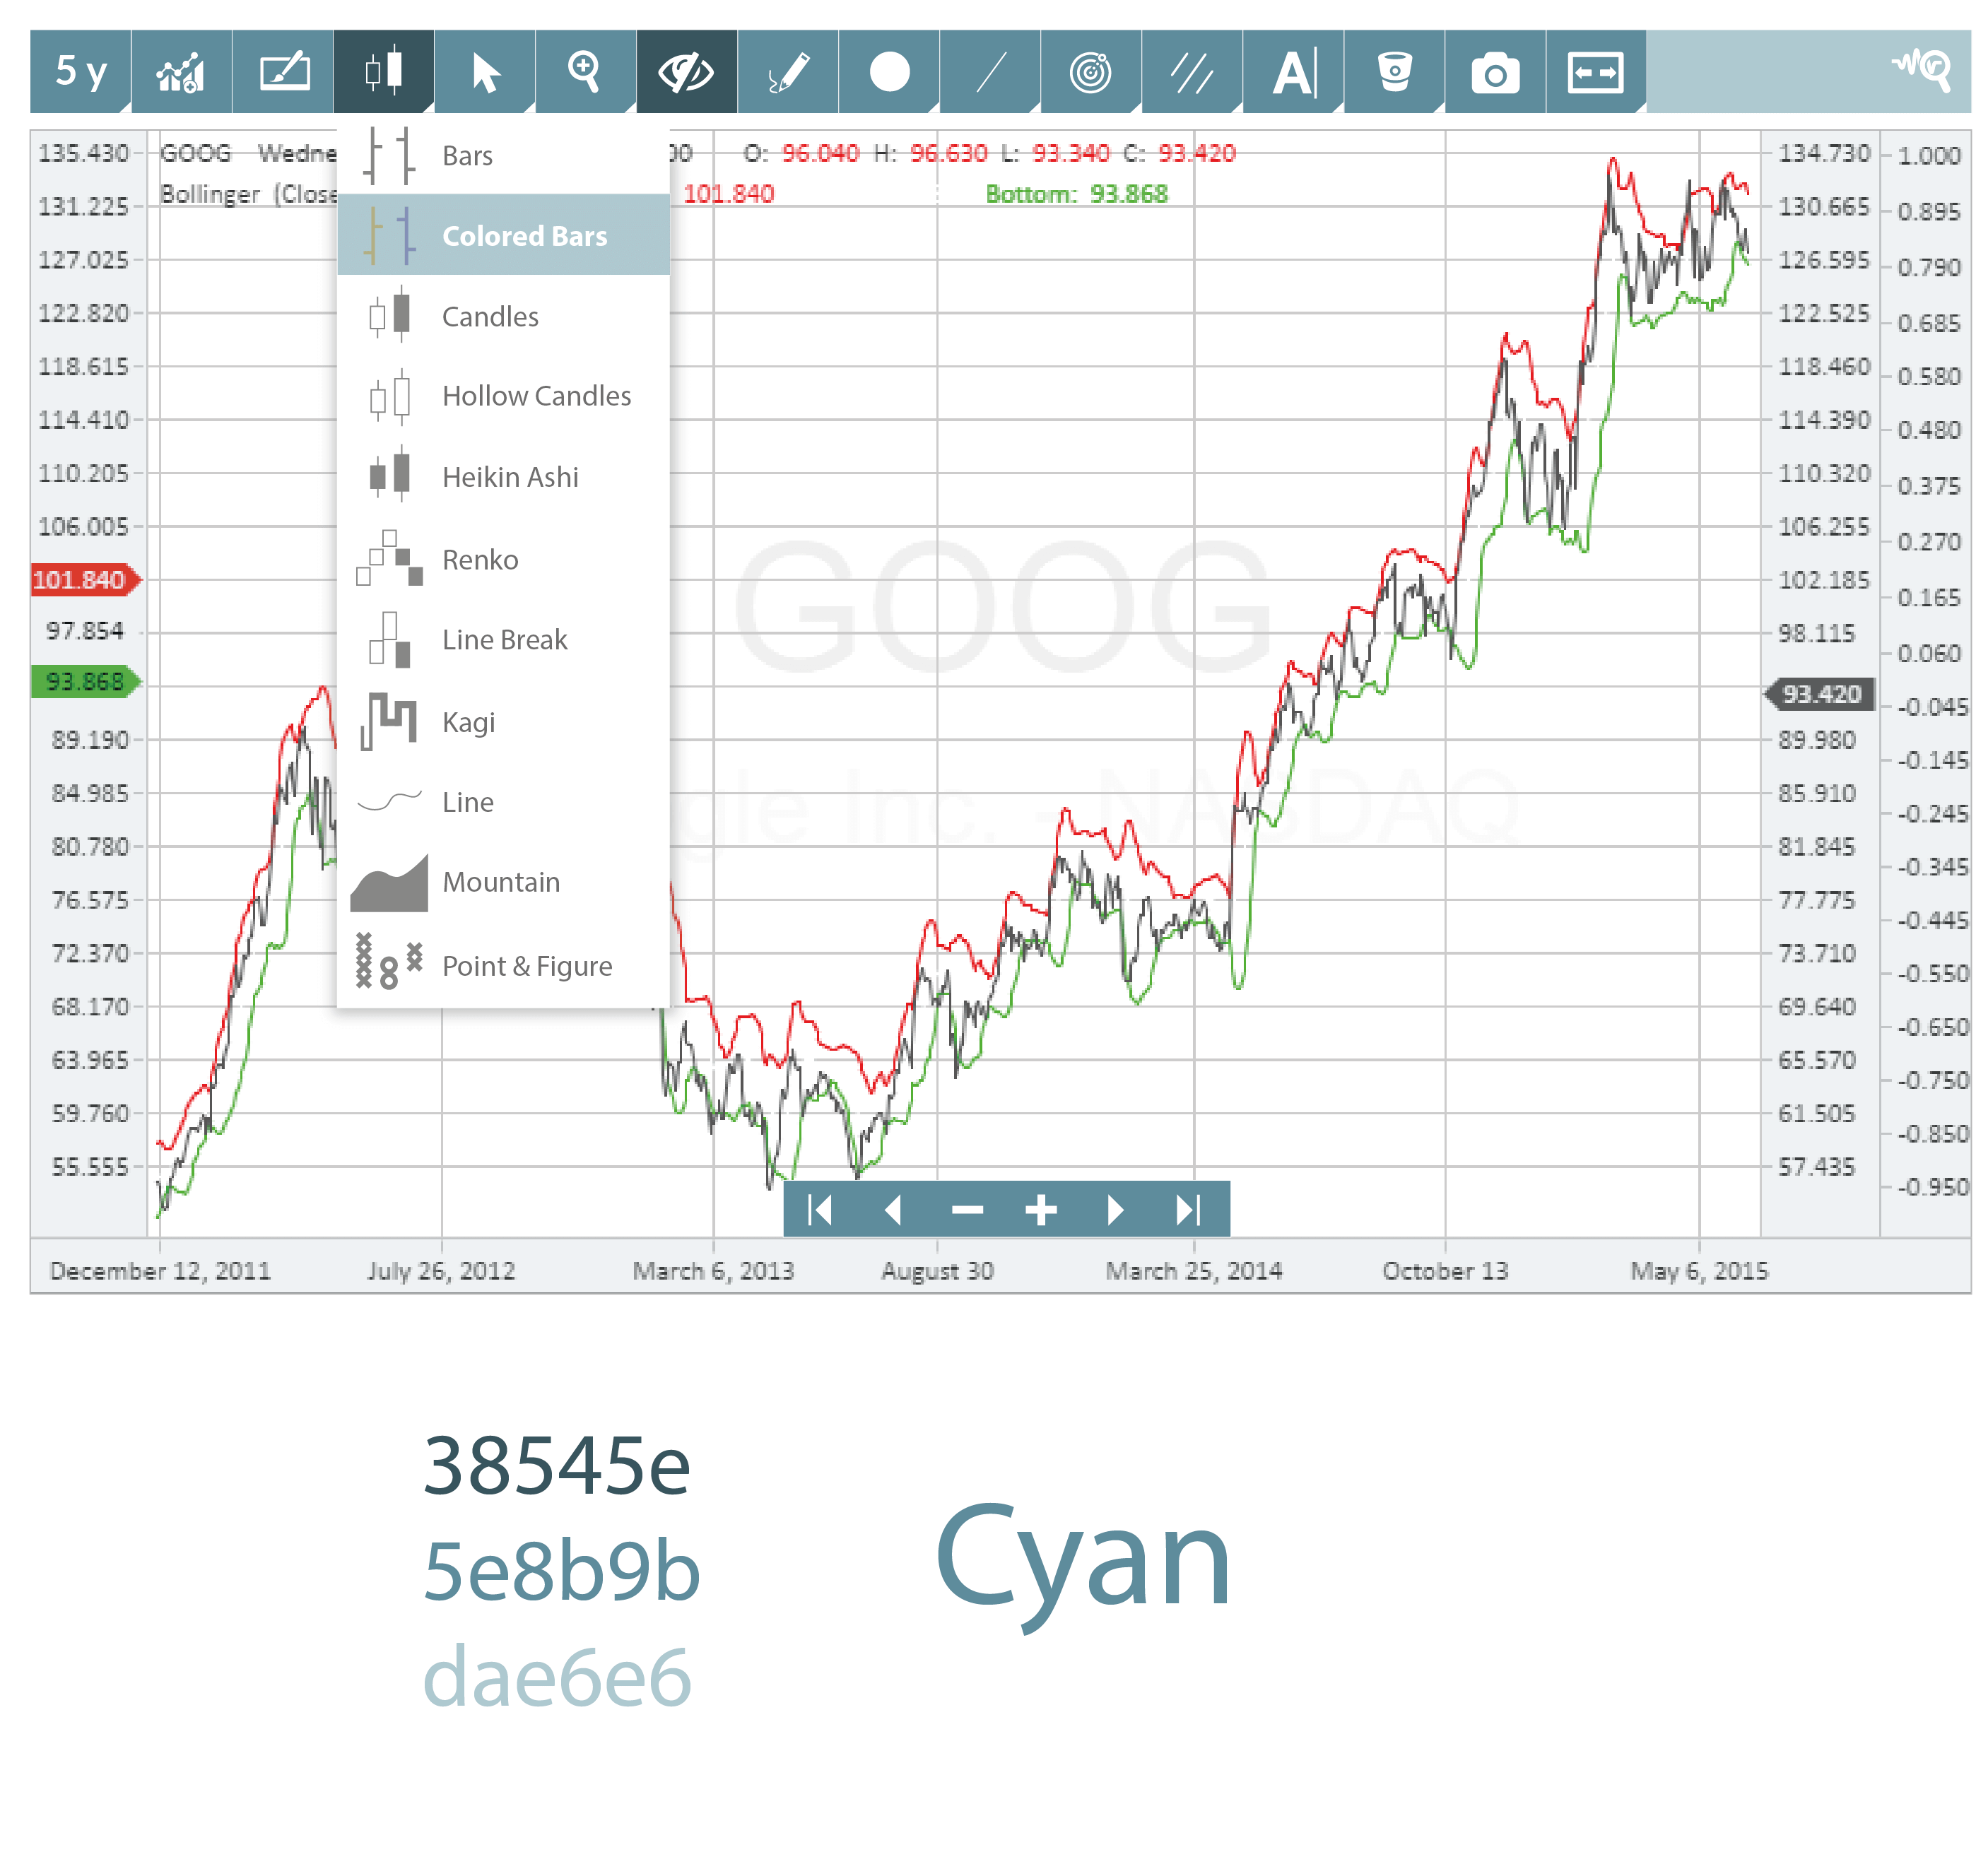Select the text annotation tool

coord(1293,72)
